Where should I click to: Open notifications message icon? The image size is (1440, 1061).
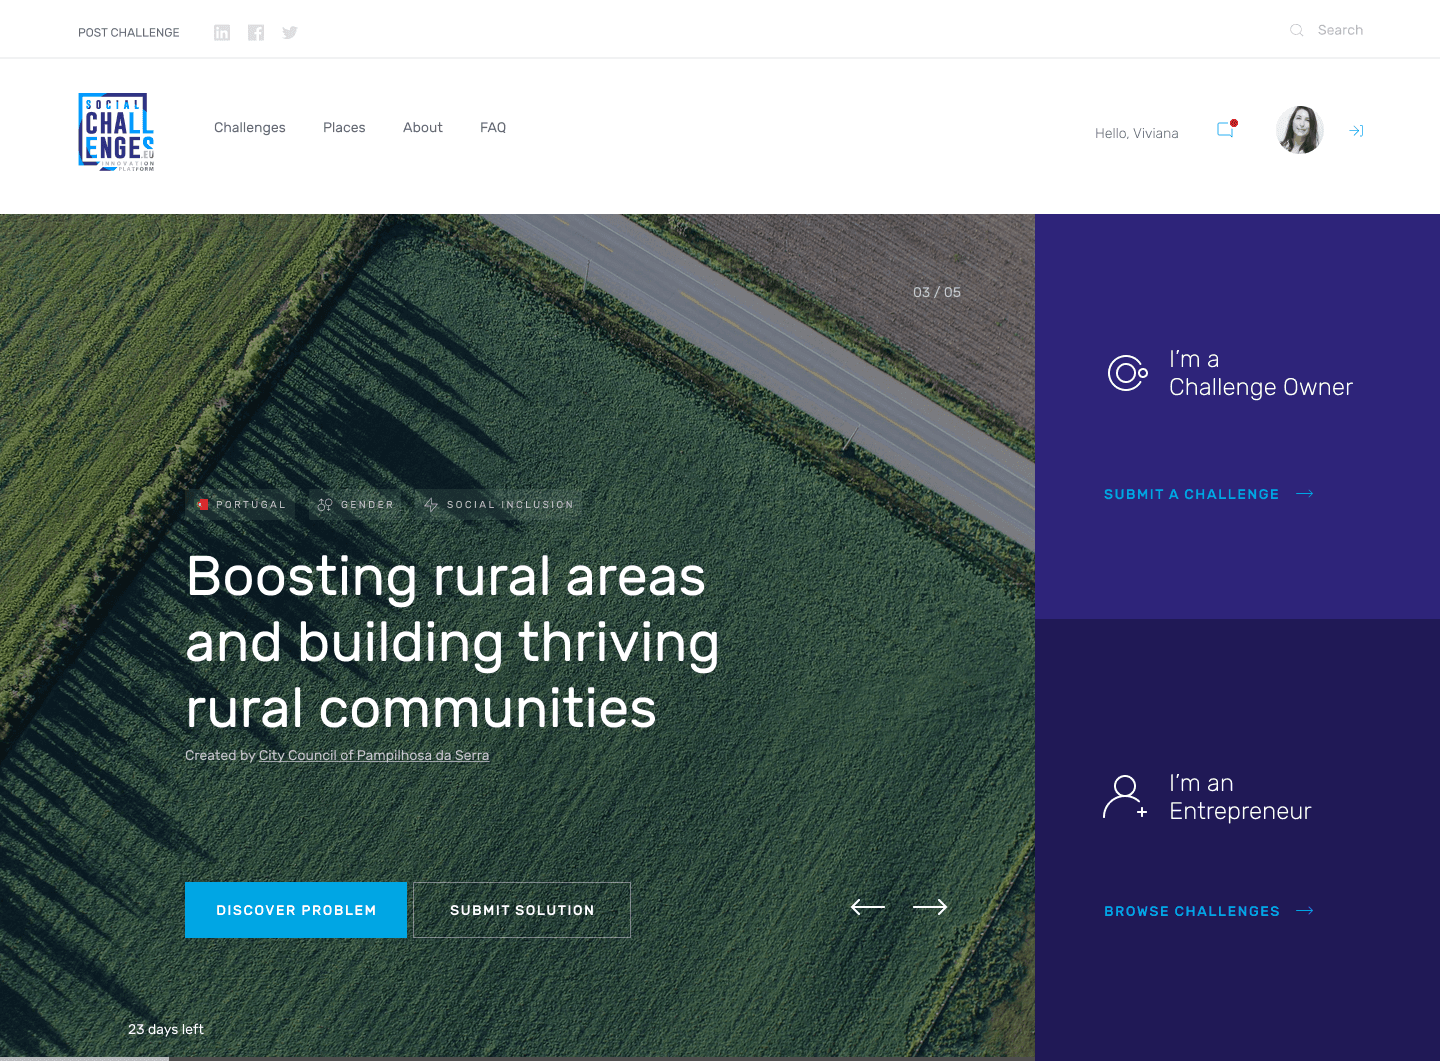pos(1225,130)
